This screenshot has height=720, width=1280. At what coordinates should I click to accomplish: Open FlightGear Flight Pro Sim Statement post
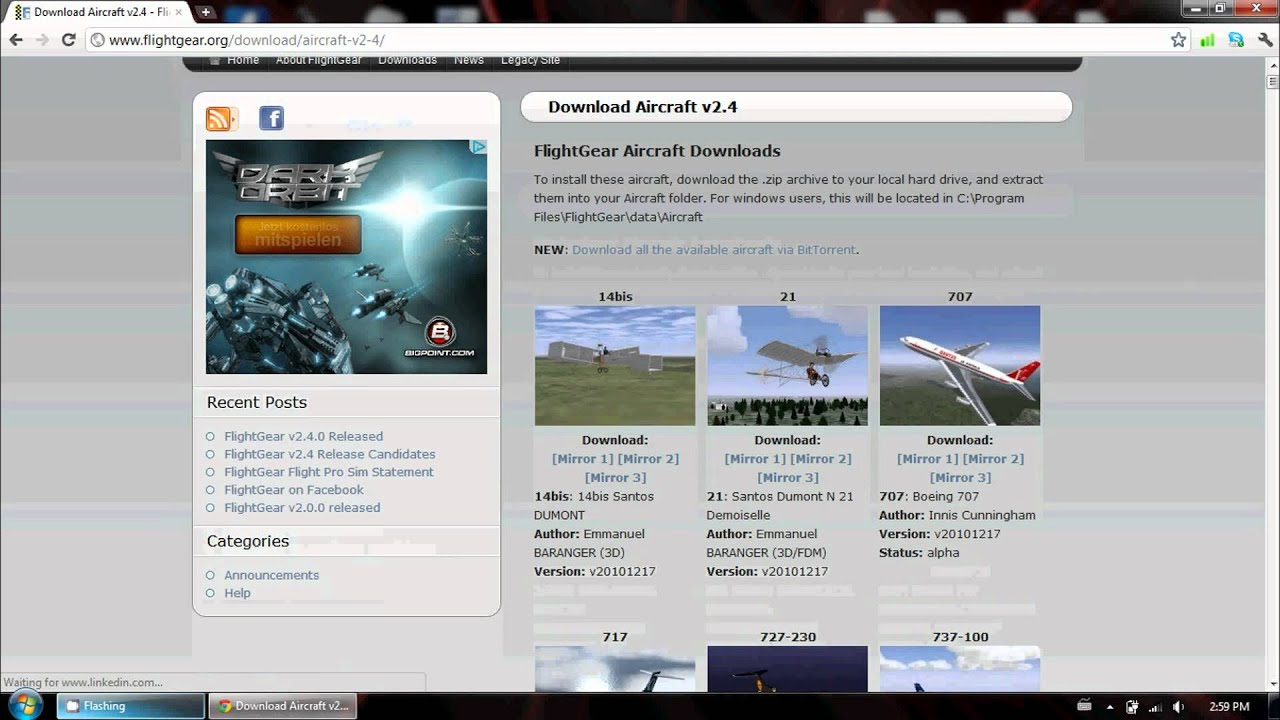point(329,472)
